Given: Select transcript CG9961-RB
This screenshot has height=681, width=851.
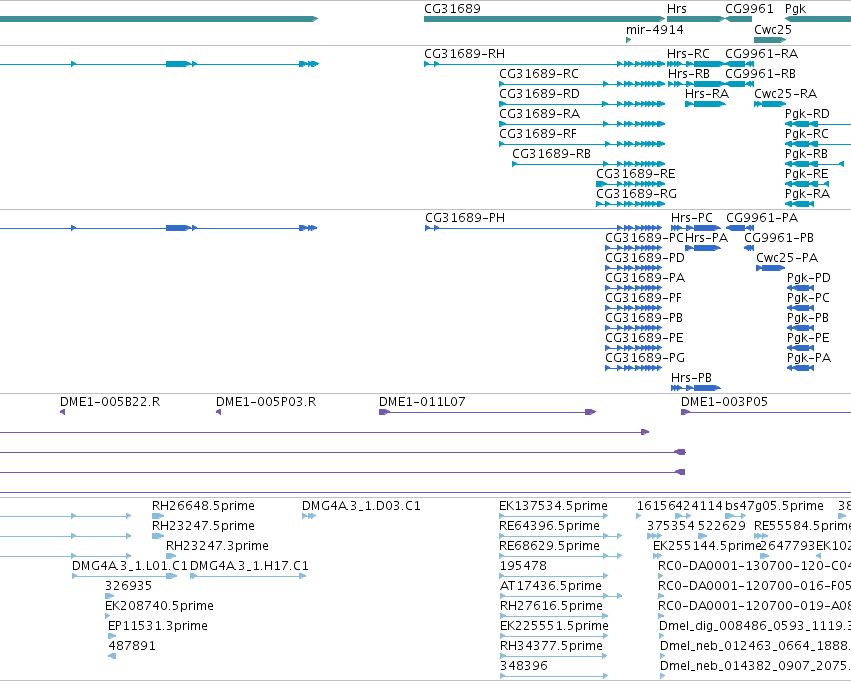Looking at the screenshot, I should [760, 74].
